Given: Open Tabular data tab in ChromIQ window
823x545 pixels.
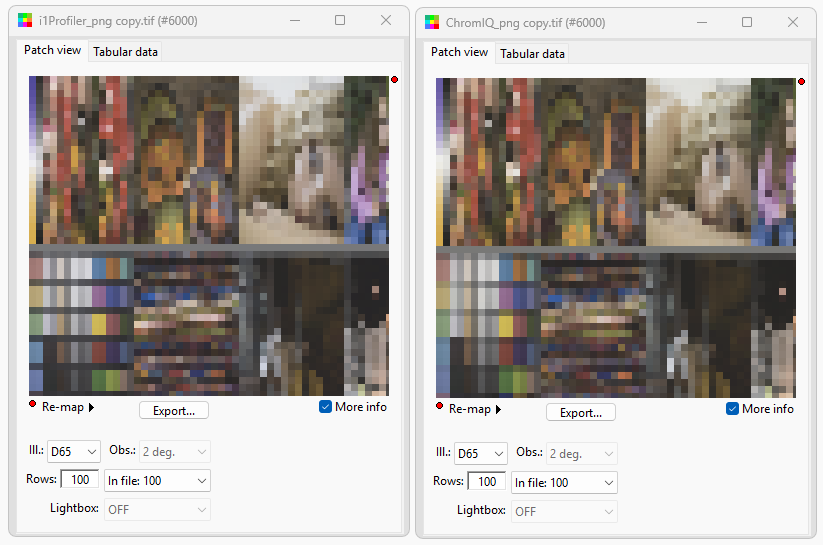Looking at the screenshot, I should click(532, 54).
